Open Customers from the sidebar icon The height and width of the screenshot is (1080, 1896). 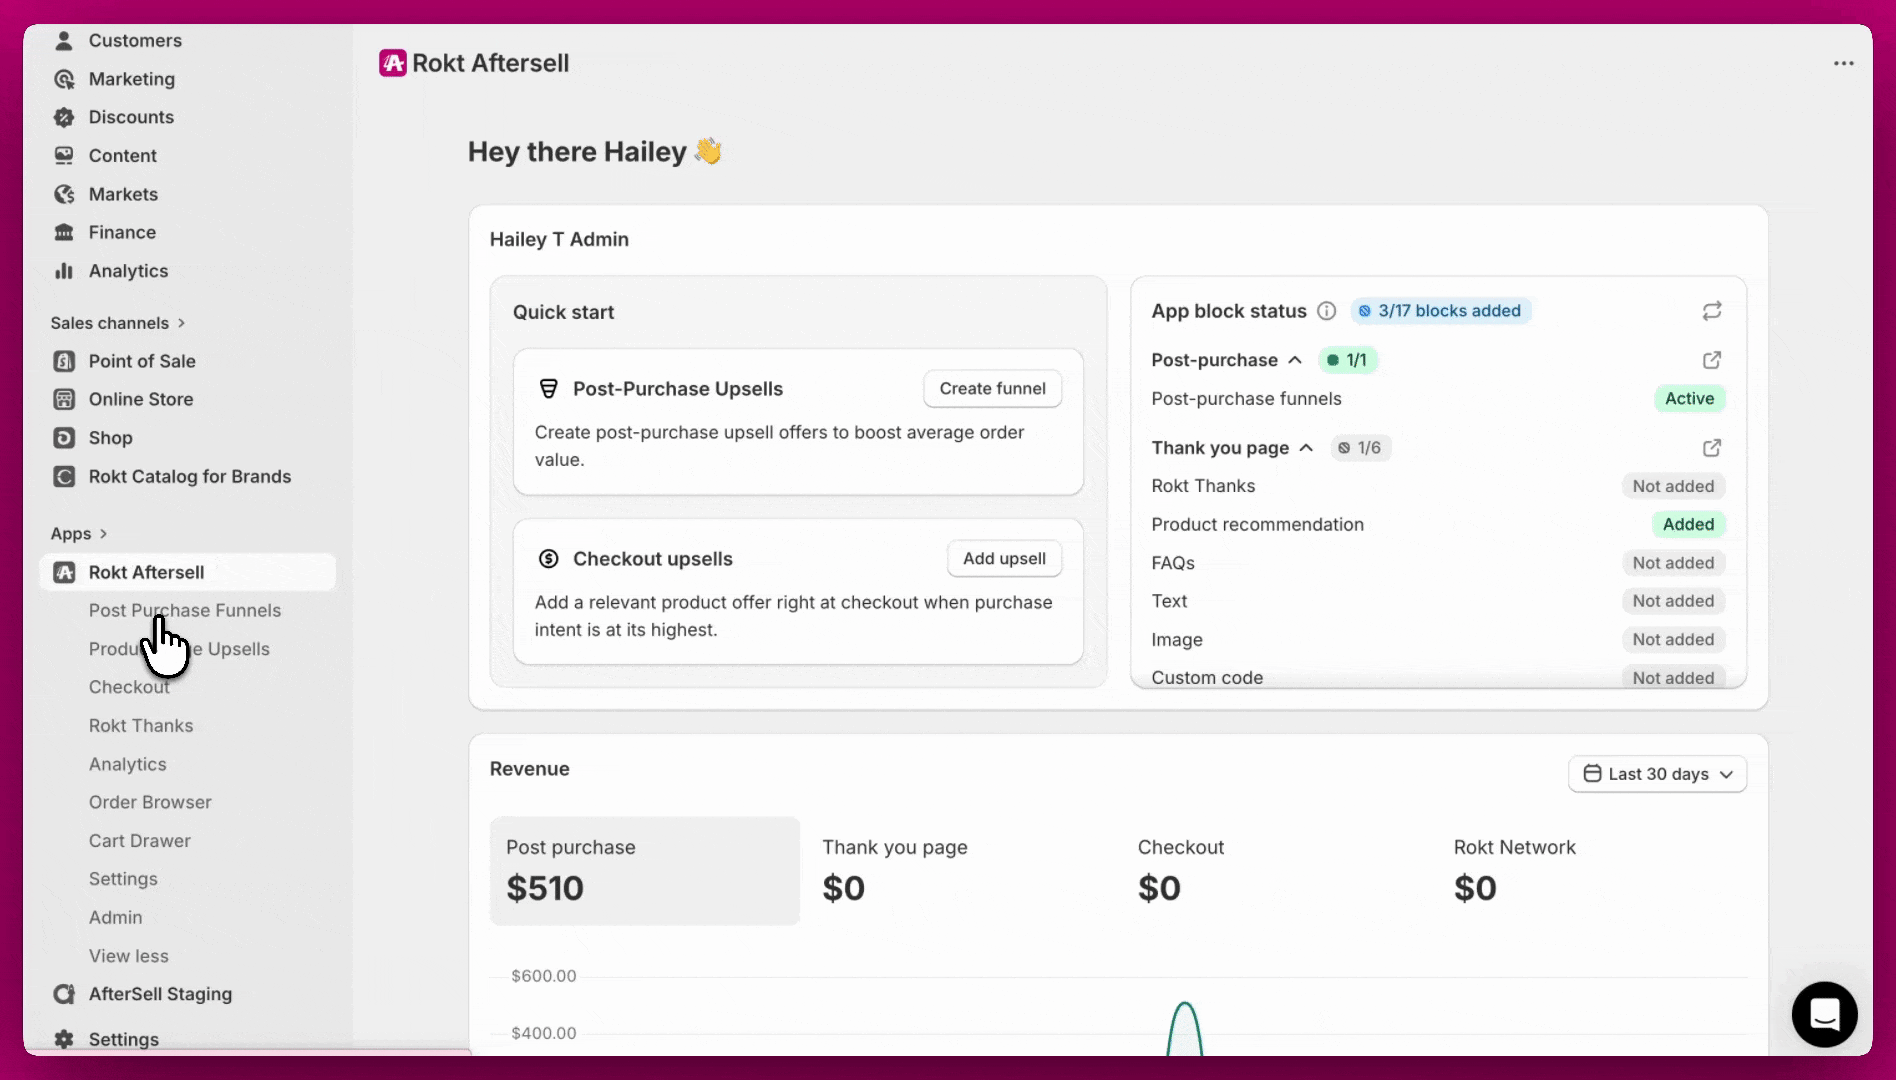coord(63,40)
